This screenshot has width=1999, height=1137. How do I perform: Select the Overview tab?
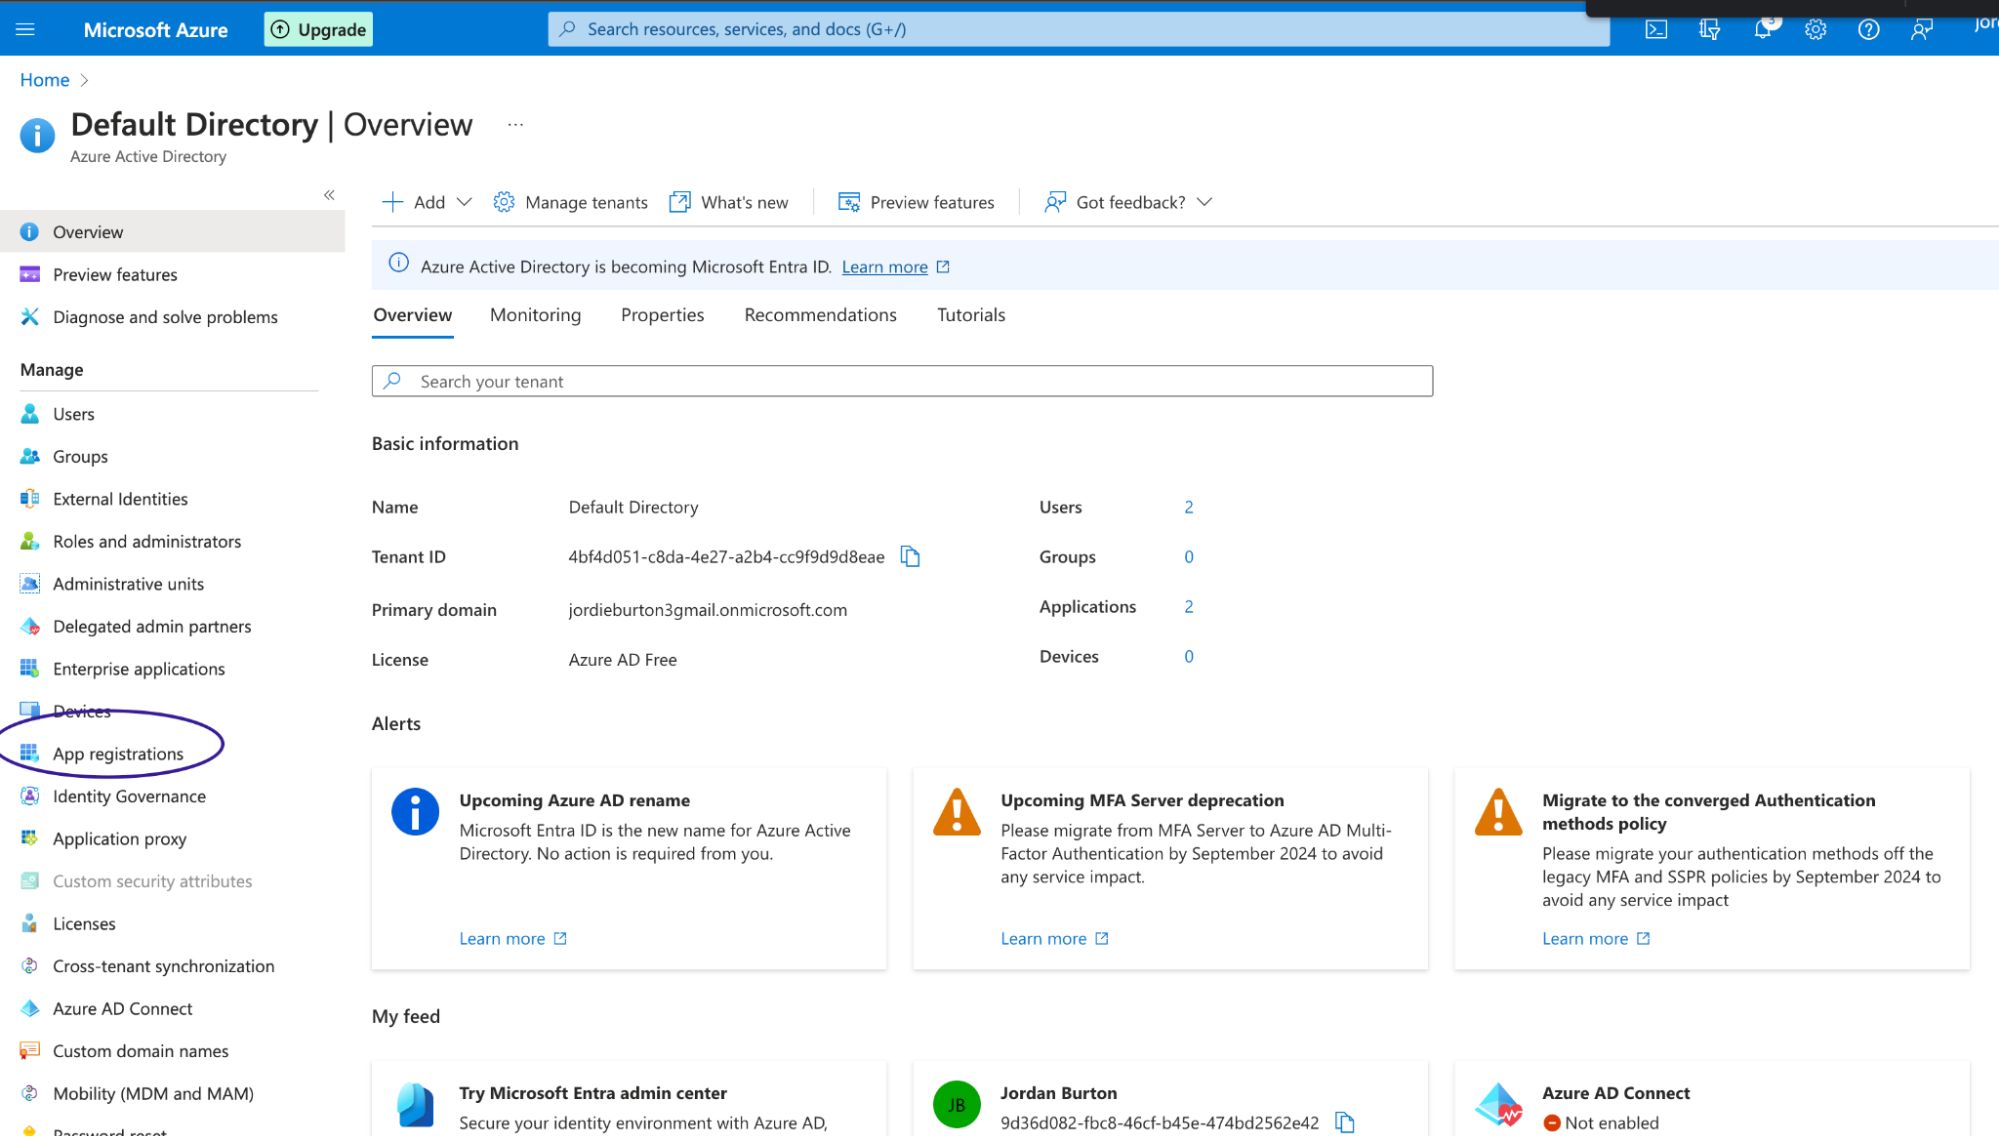[412, 315]
